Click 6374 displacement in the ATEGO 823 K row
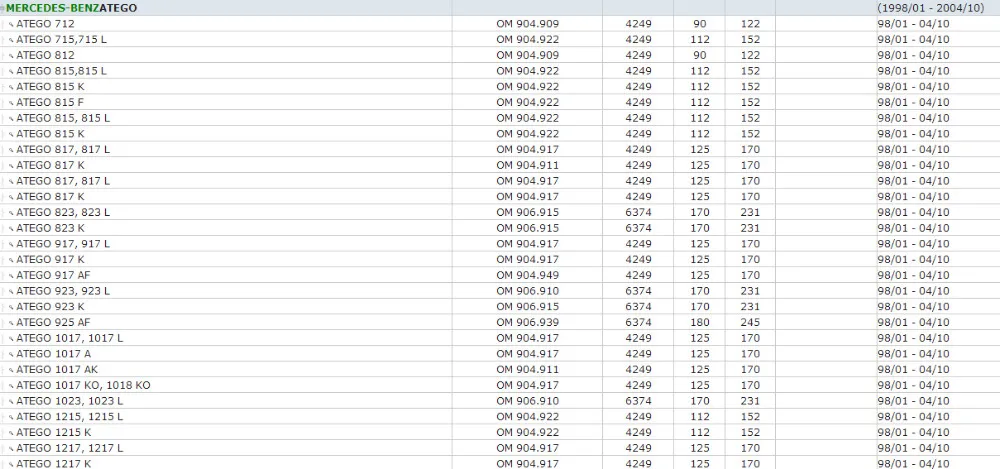Image resolution: width=1000 pixels, height=469 pixels. click(x=638, y=228)
